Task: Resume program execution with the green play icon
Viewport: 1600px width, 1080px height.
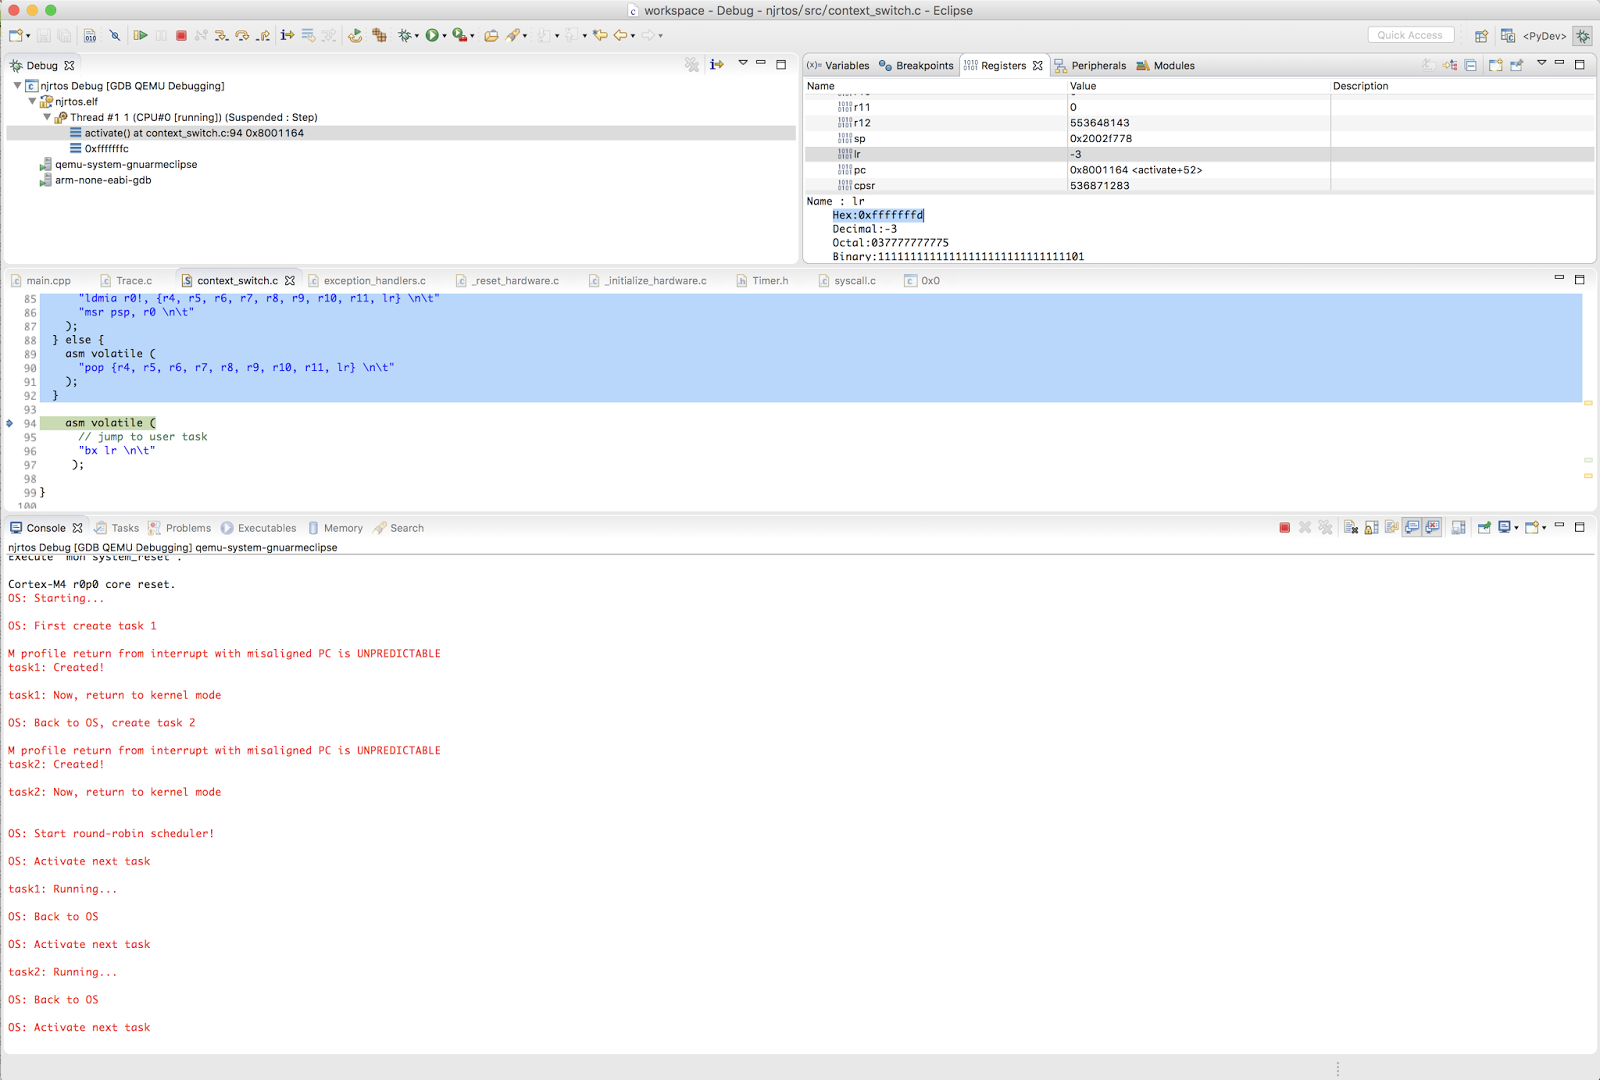Action: point(140,35)
